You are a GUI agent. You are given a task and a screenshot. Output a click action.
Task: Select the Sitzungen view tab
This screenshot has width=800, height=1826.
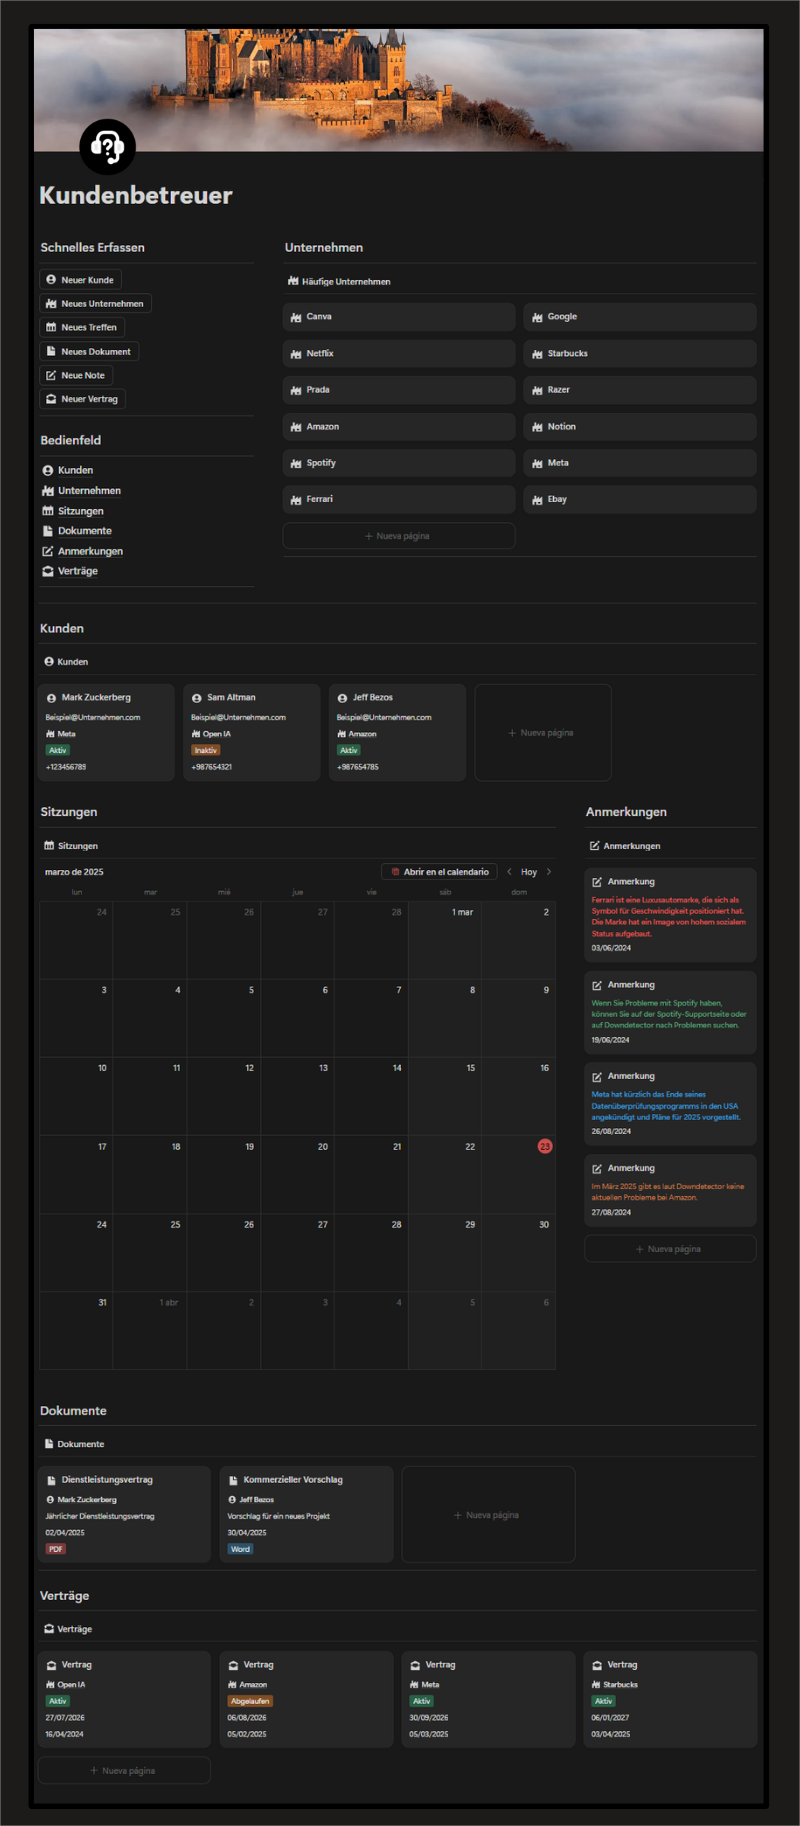[x=71, y=846]
